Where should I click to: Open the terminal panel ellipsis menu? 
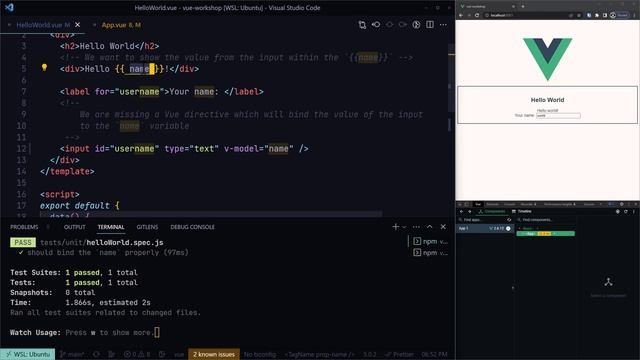pyautogui.click(x=416, y=227)
